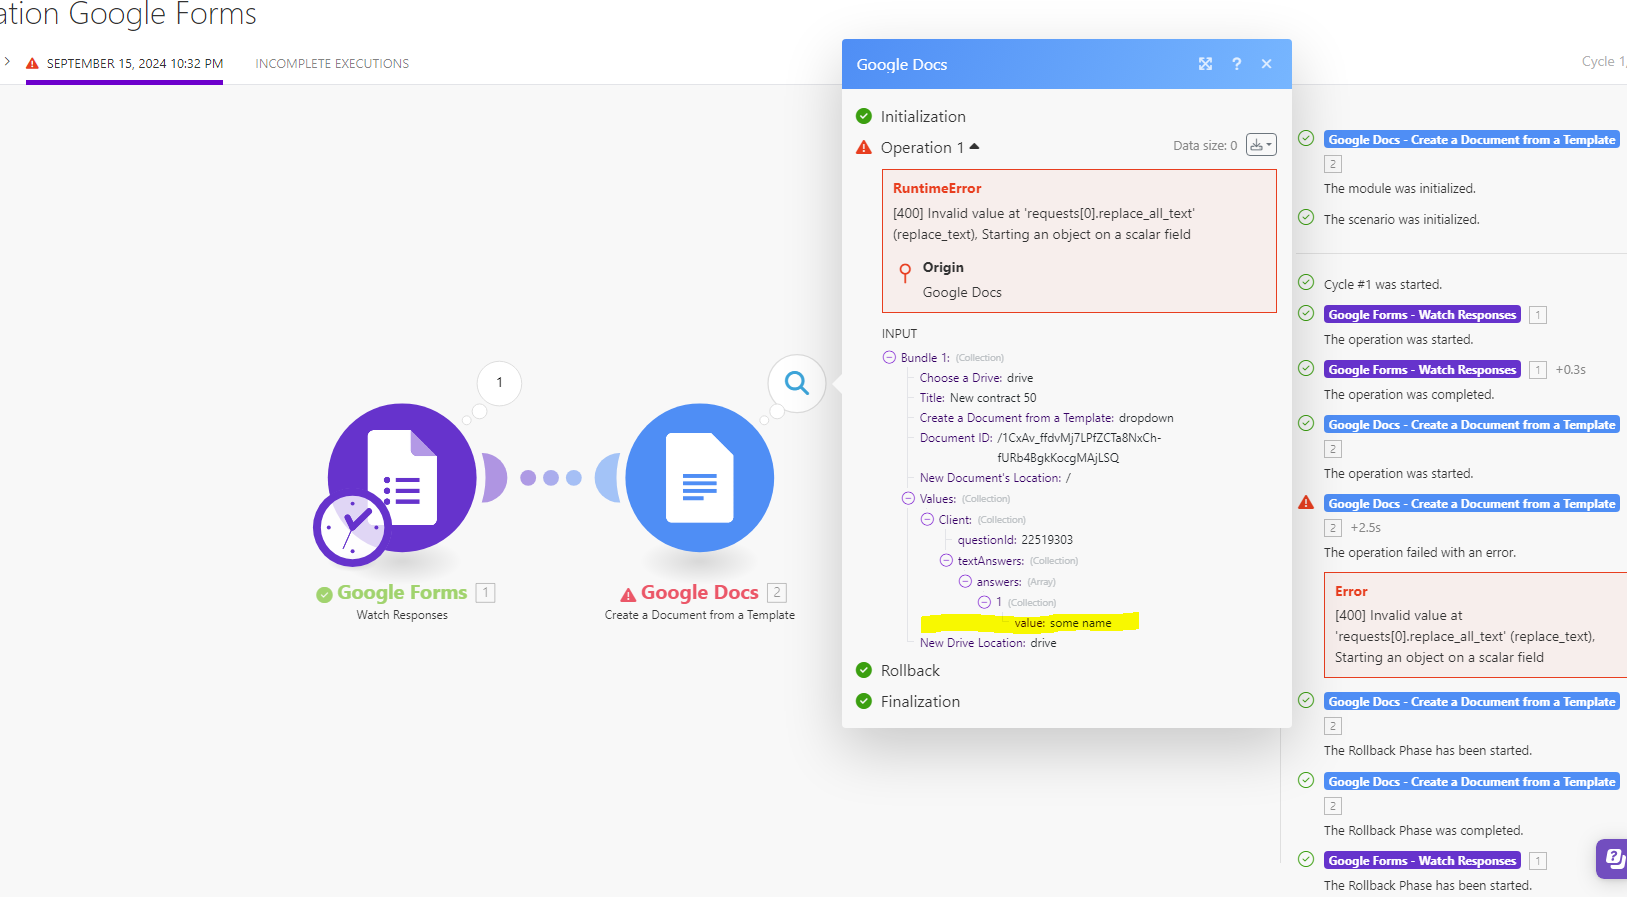This screenshot has height=897, width=1627.
Task: Click Google Docs tag above 'The Rollback Phase was completed'
Action: point(1472,782)
